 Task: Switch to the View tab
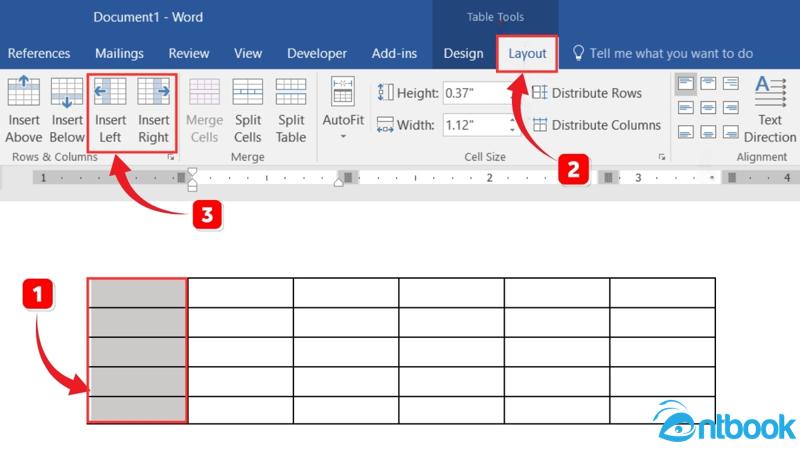click(x=248, y=54)
